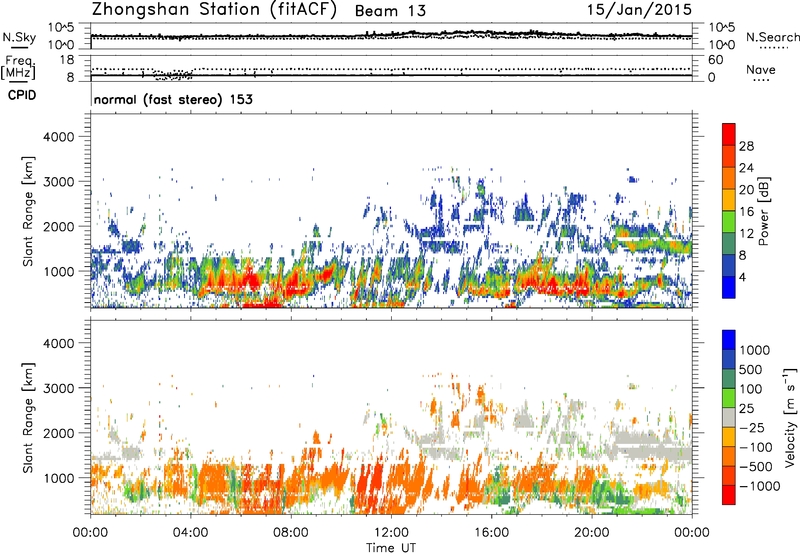This screenshot has width=800, height=554.
Task: Click the light green 25–100 velocity swatch
Action: (x=729, y=398)
